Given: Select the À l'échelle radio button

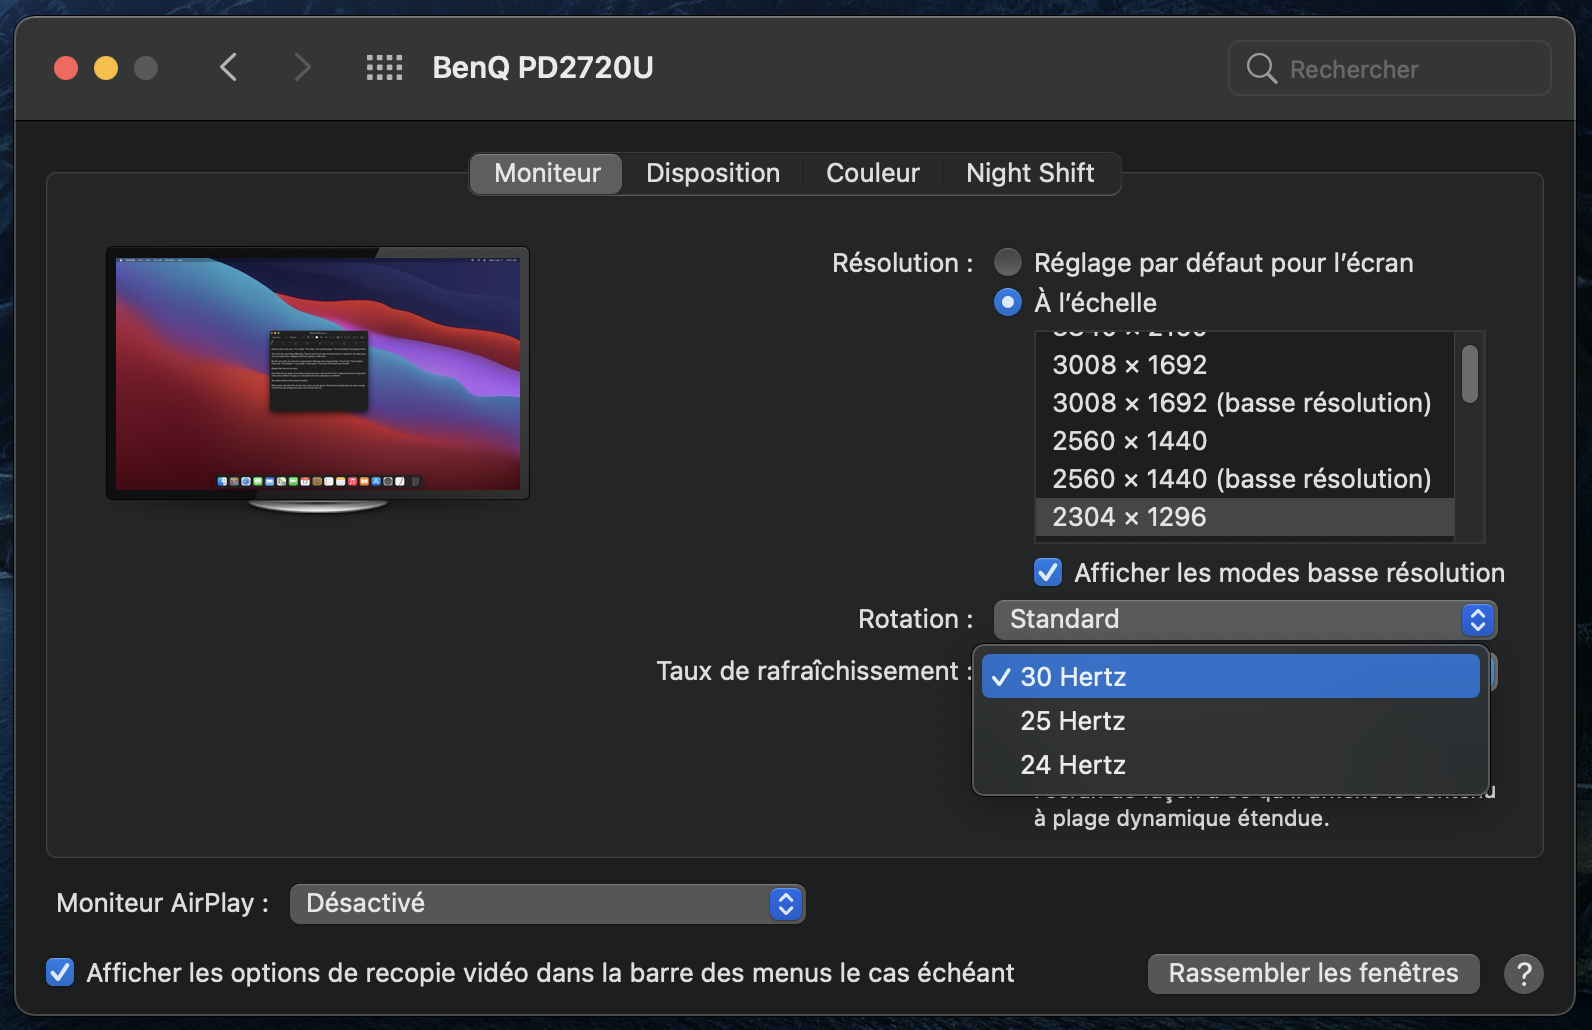Looking at the screenshot, I should 1008,302.
